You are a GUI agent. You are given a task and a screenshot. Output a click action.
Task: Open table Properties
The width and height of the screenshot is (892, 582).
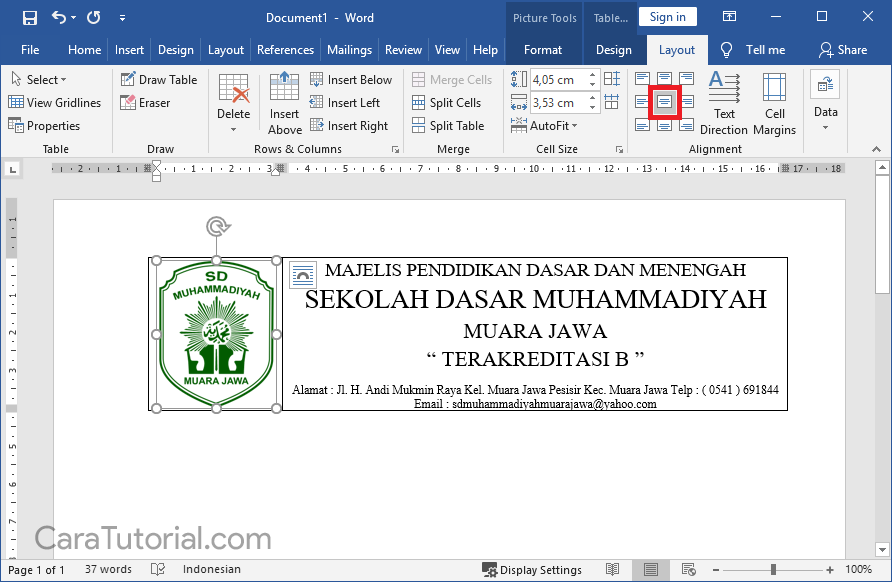44,126
